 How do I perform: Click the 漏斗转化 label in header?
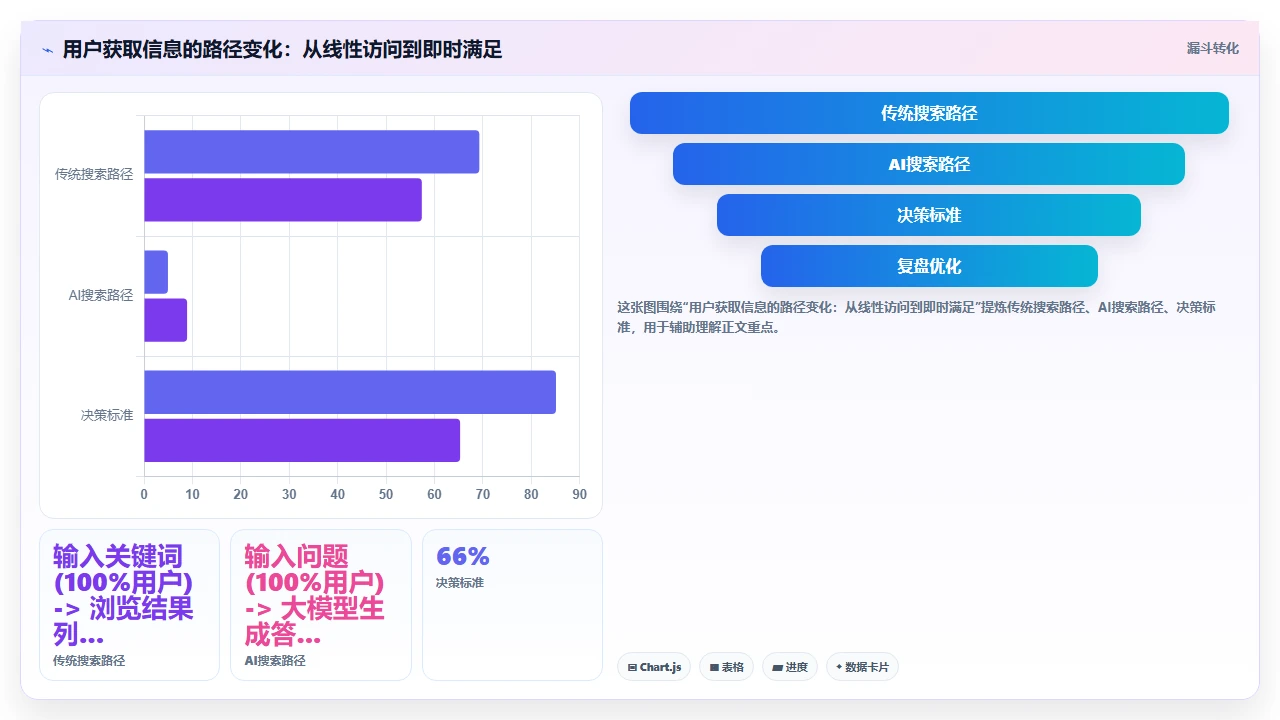coord(1212,48)
